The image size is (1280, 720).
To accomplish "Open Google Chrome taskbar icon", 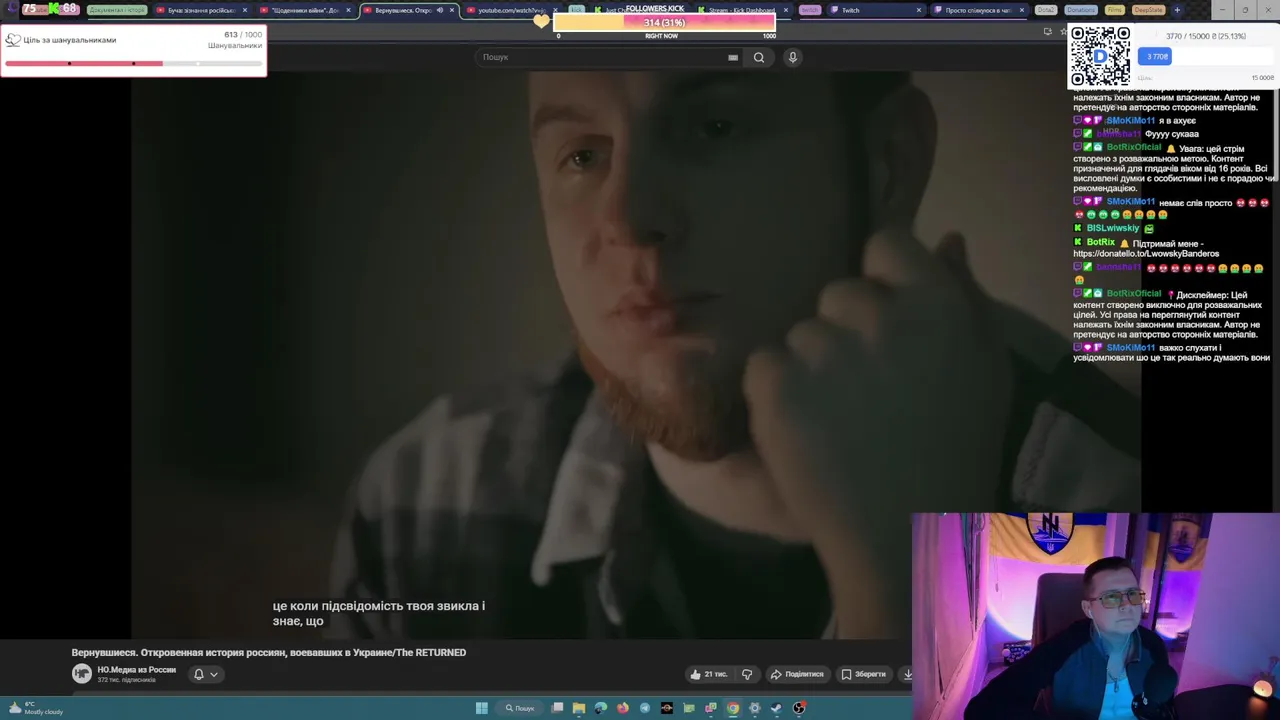I will tap(733, 708).
